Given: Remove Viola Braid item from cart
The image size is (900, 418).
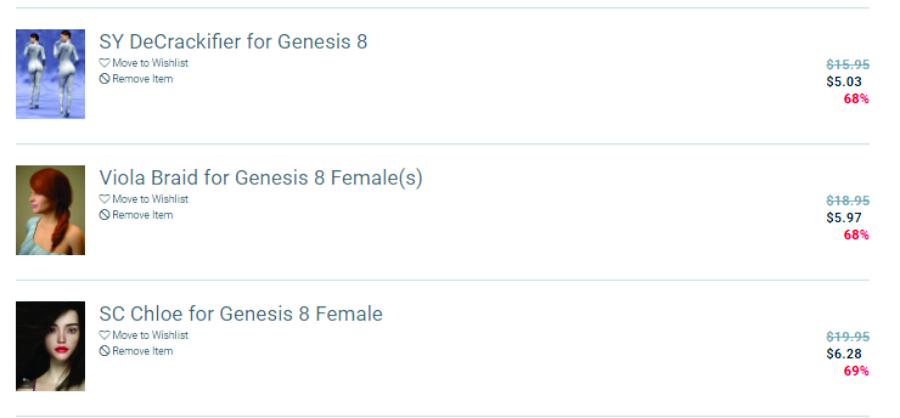Looking at the screenshot, I should pos(142,215).
